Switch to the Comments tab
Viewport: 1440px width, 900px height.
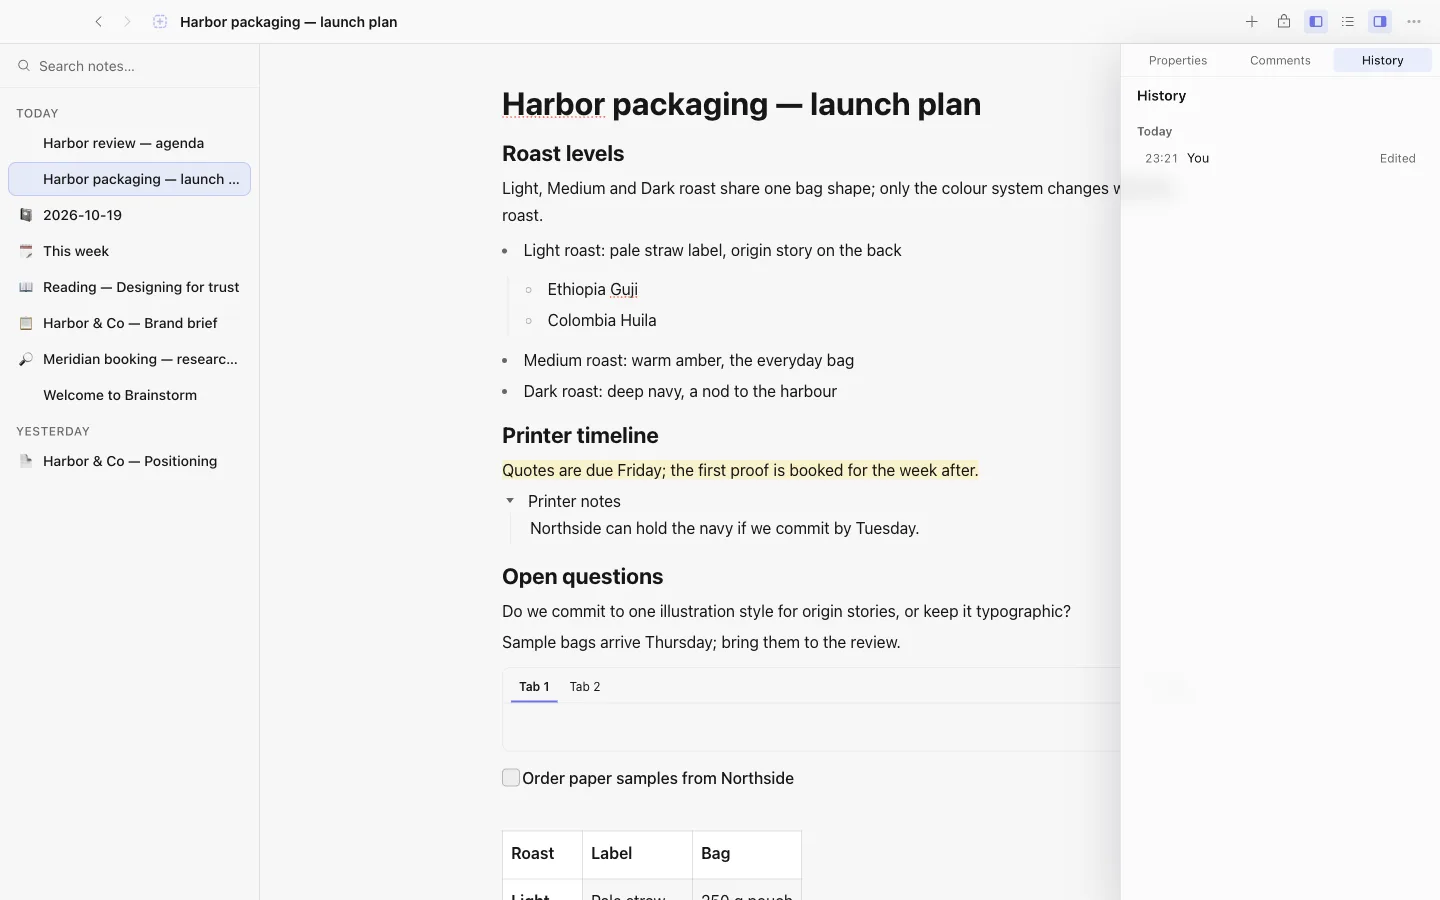click(x=1280, y=61)
